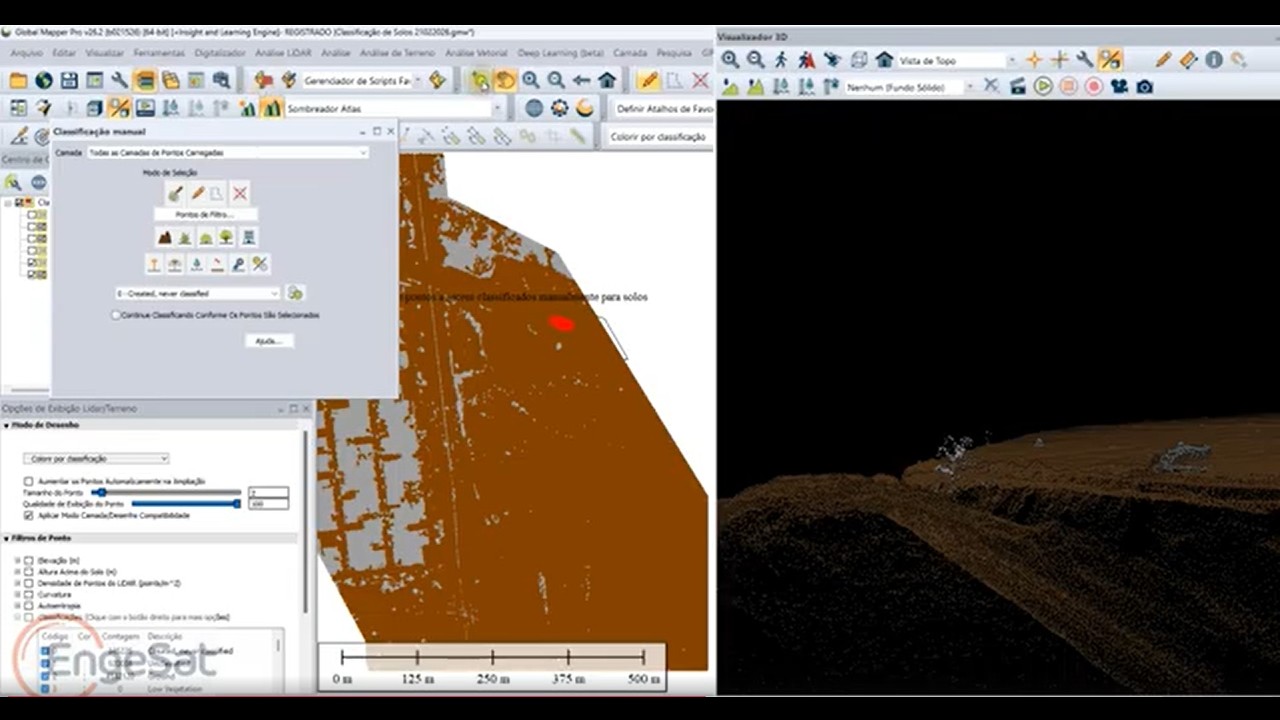The image size is (1280, 720).
Task: Click the red record button in 3D viewer
Action: click(1094, 86)
